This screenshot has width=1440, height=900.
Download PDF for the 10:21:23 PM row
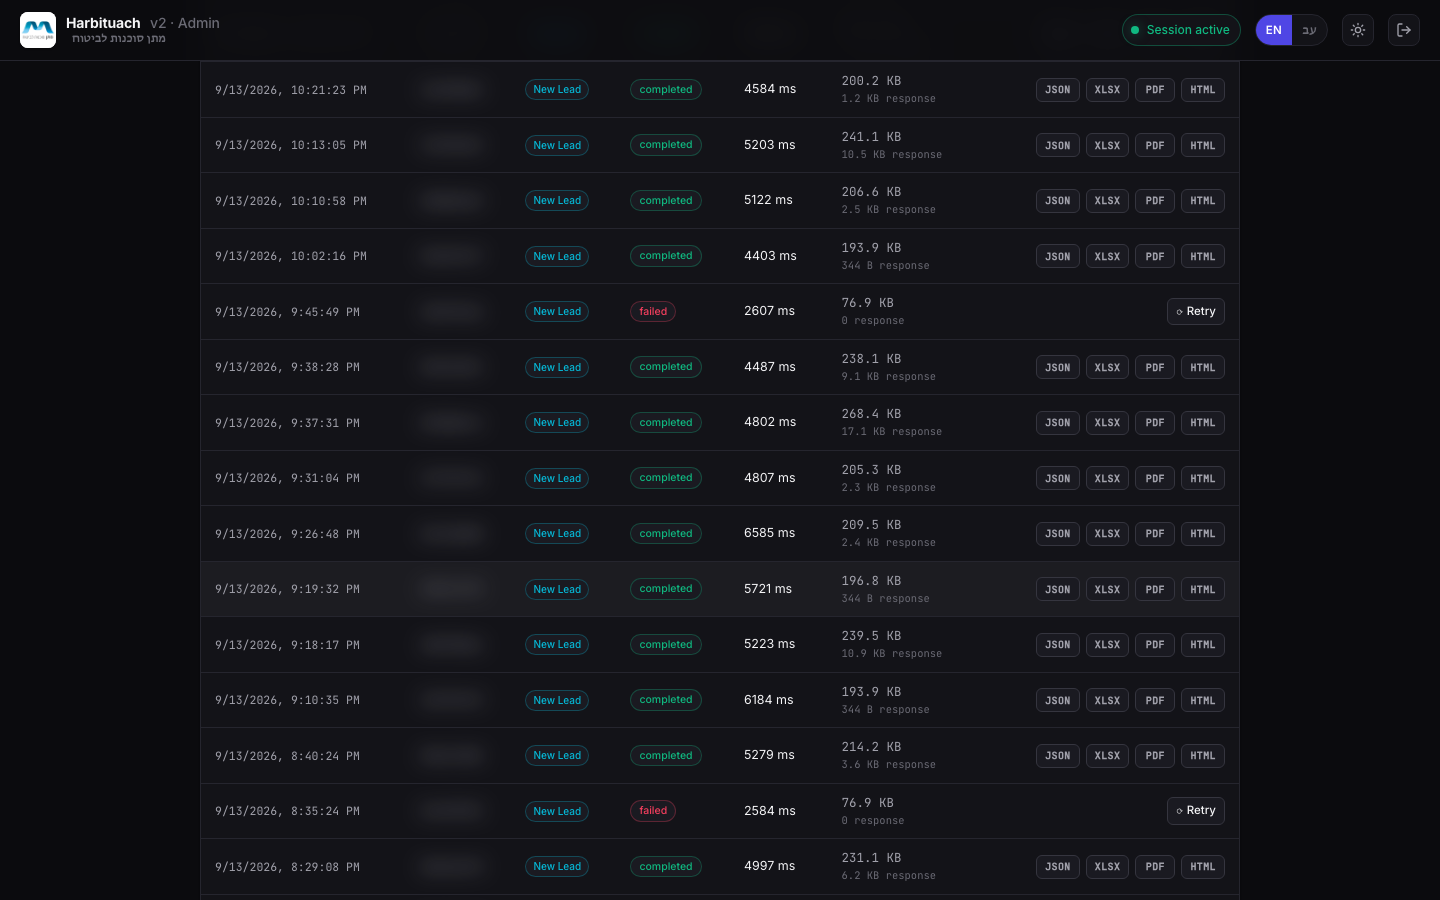1155,90
